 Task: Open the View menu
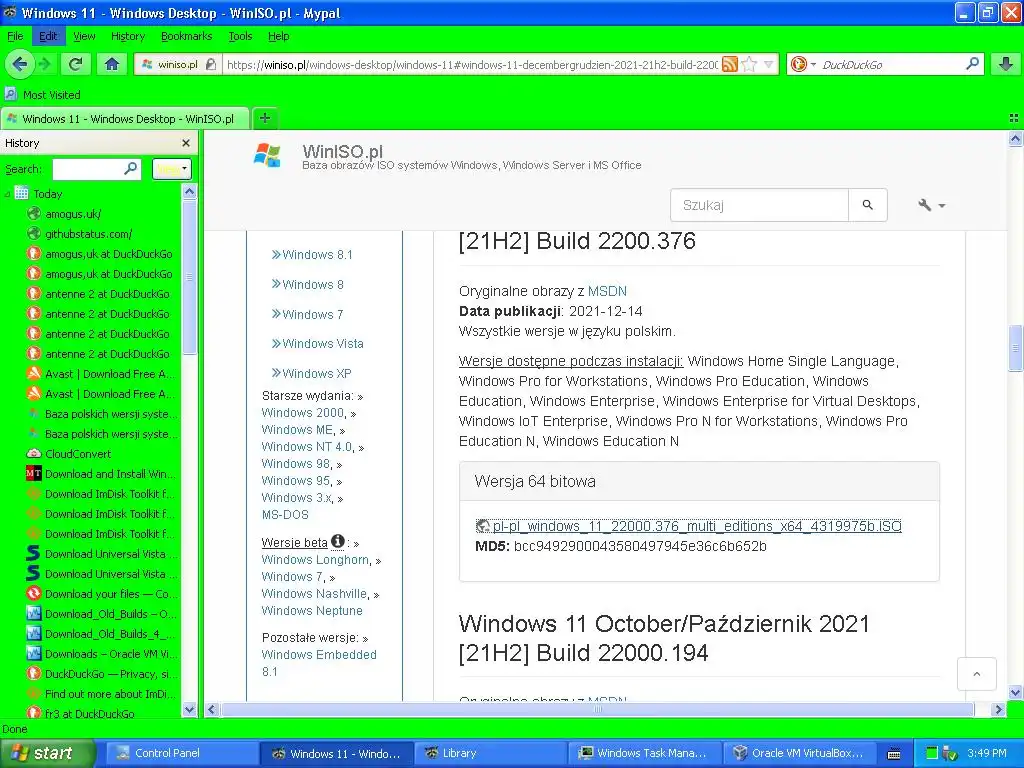click(x=84, y=36)
